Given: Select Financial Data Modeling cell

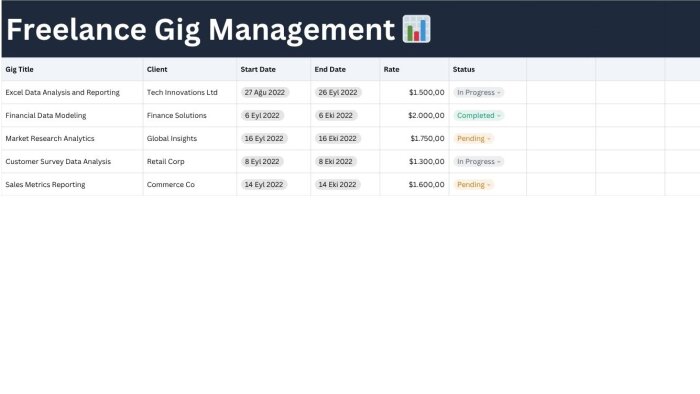Looking at the screenshot, I should [72, 116].
